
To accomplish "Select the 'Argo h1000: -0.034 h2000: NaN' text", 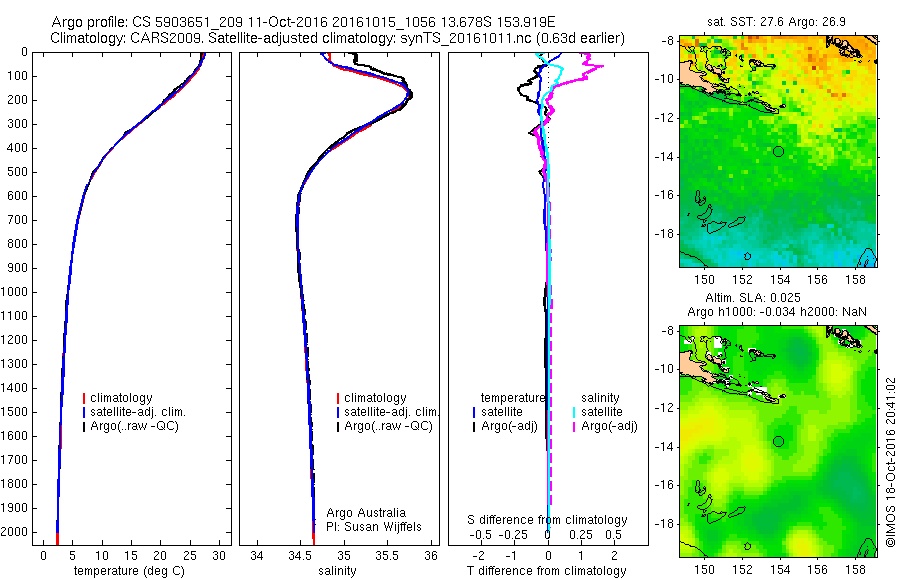I will click(x=777, y=312).
